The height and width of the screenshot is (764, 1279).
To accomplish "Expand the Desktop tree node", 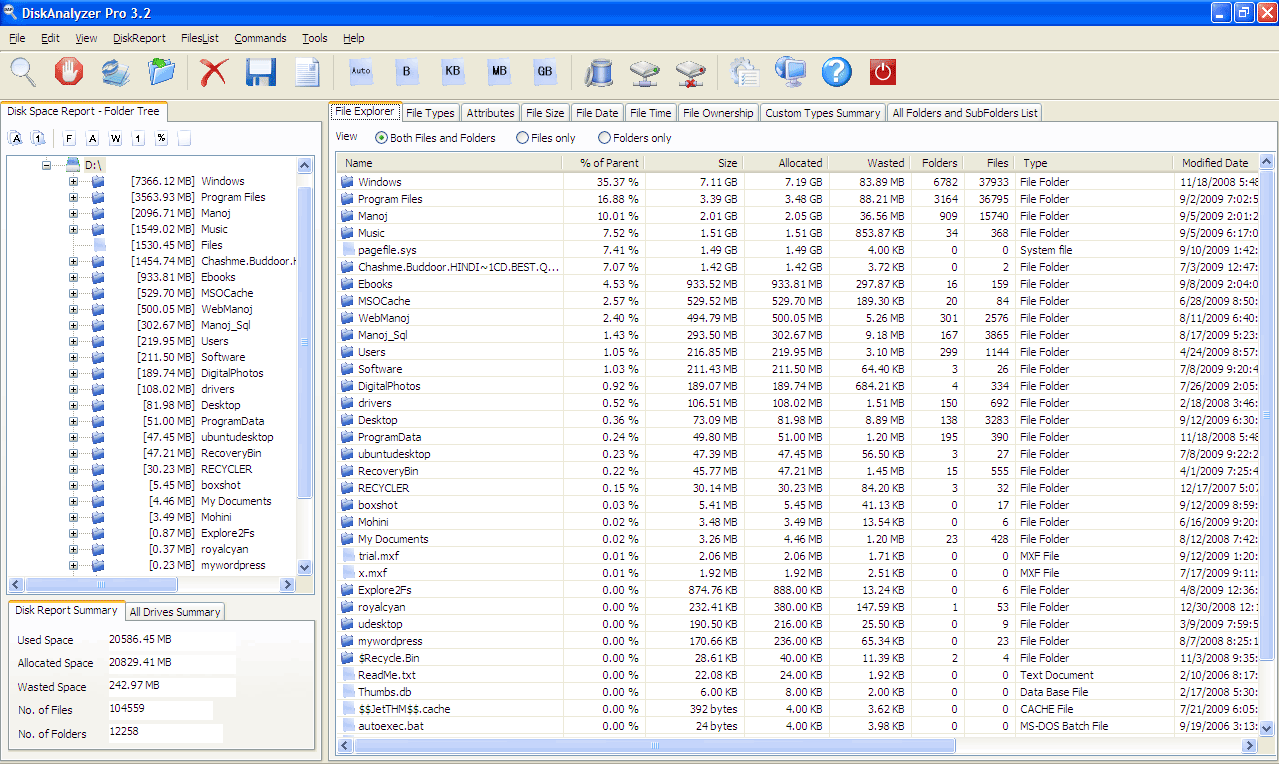I will [73, 405].
